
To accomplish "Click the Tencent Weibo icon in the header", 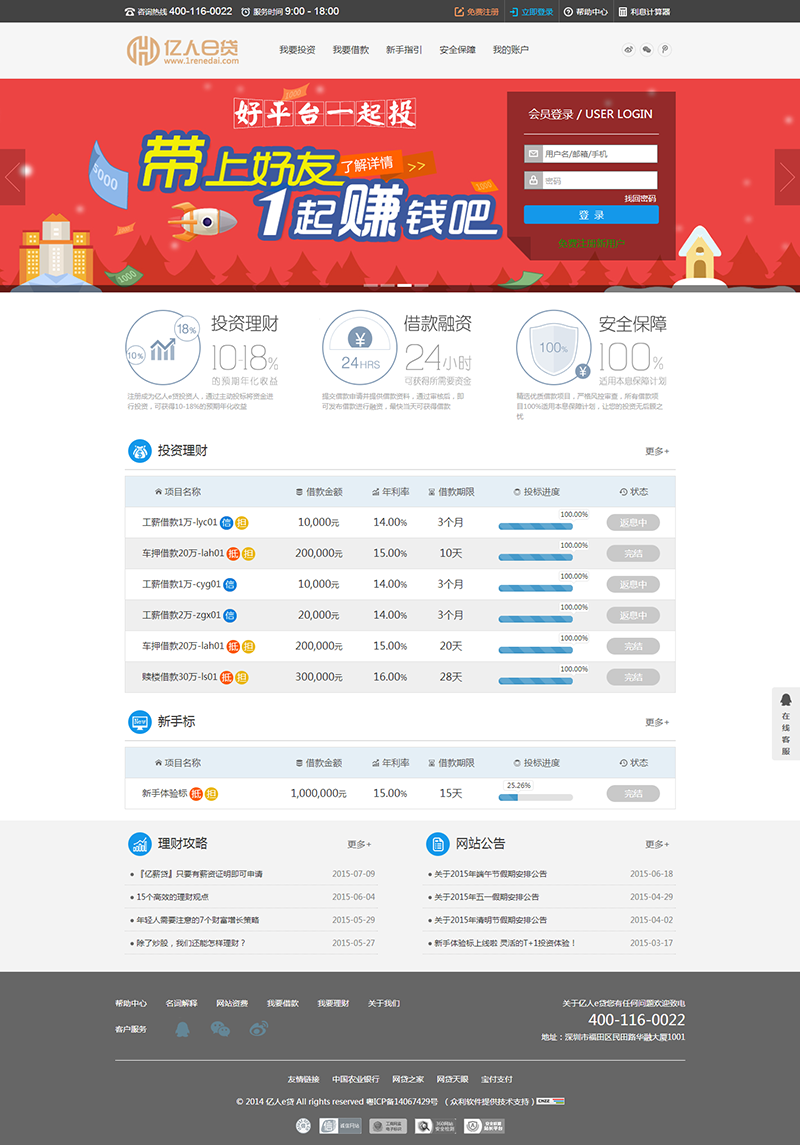I will pyautogui.click(x=665, y=49).
